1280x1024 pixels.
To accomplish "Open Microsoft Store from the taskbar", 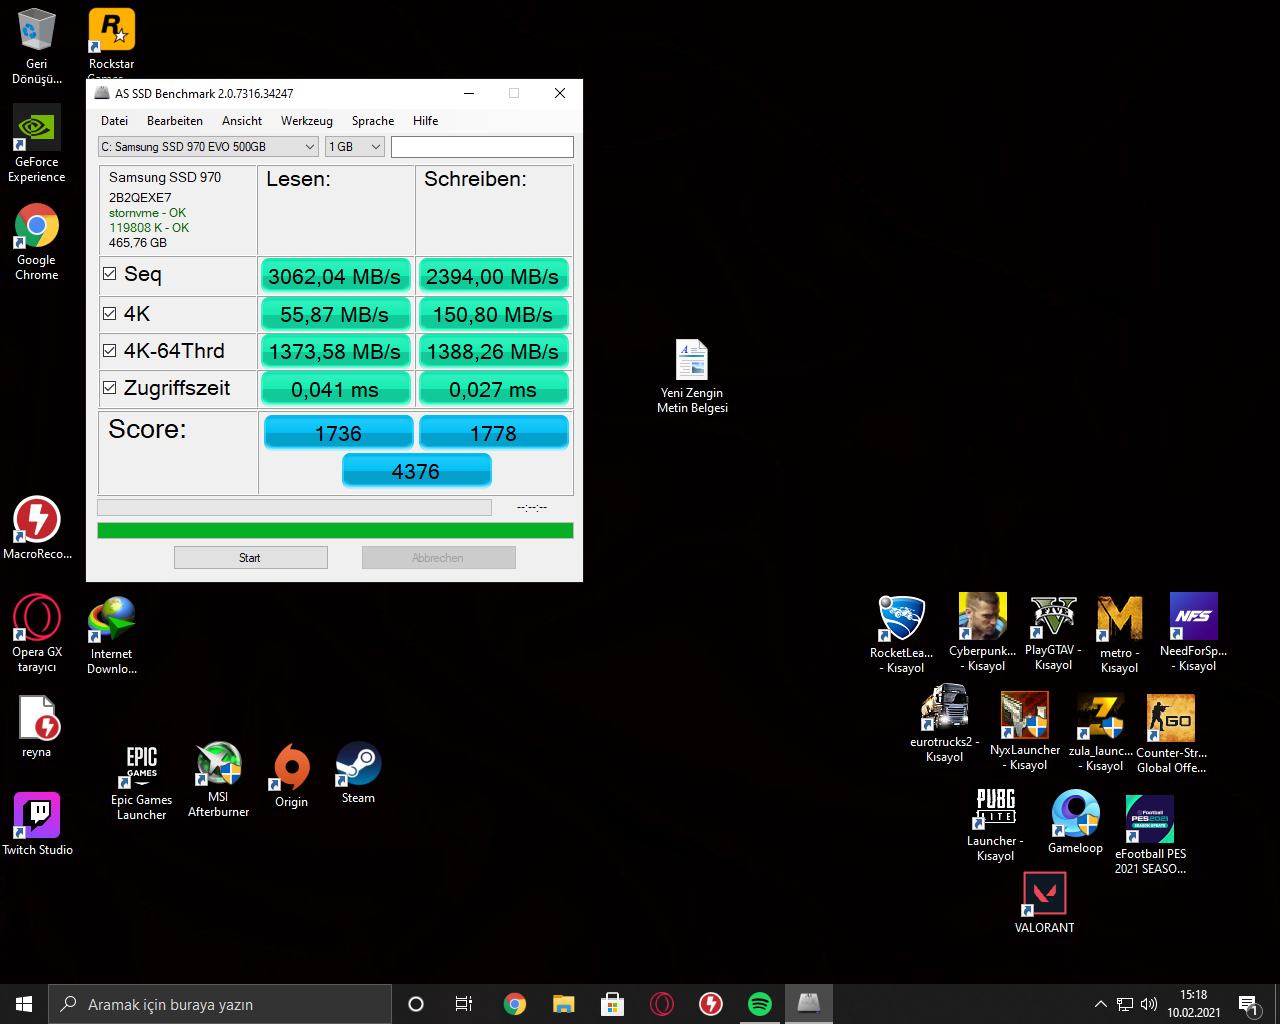I will click(613, 1004).
